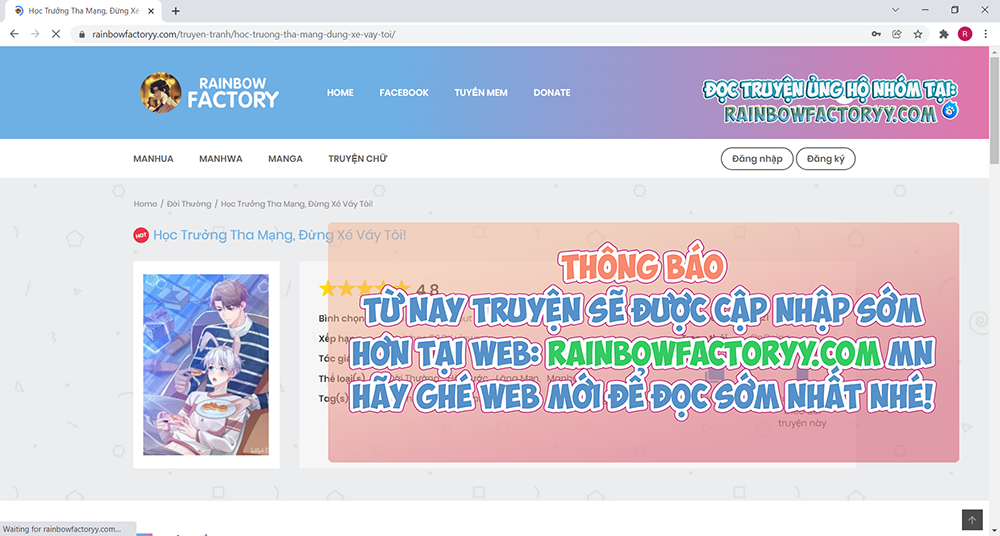Bookmark this page with the star icon
1000x536 pixels.
coord(918,33)
